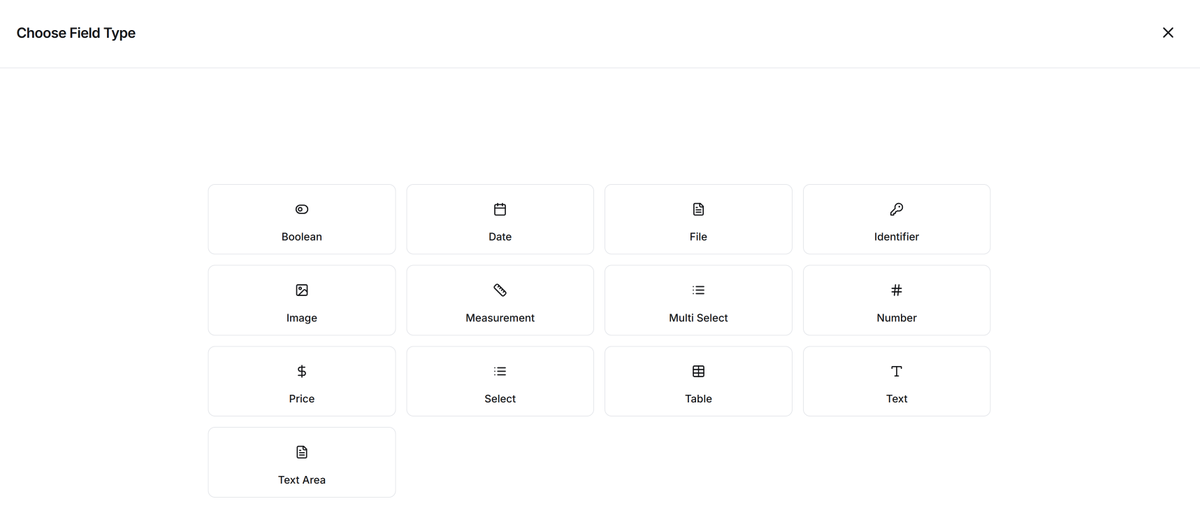Select the Identifier key icon
Screen dimensions: 1200x527
[x=897, y=209]
